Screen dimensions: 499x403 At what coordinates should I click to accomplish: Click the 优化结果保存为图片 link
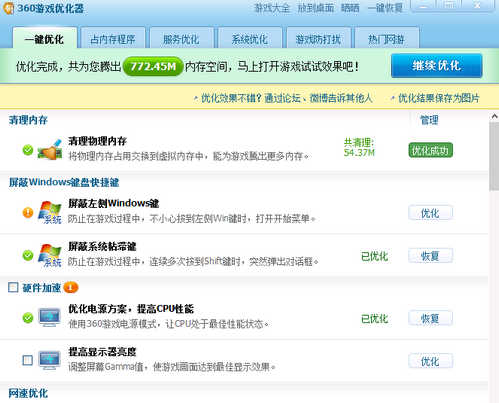(439, 98)
